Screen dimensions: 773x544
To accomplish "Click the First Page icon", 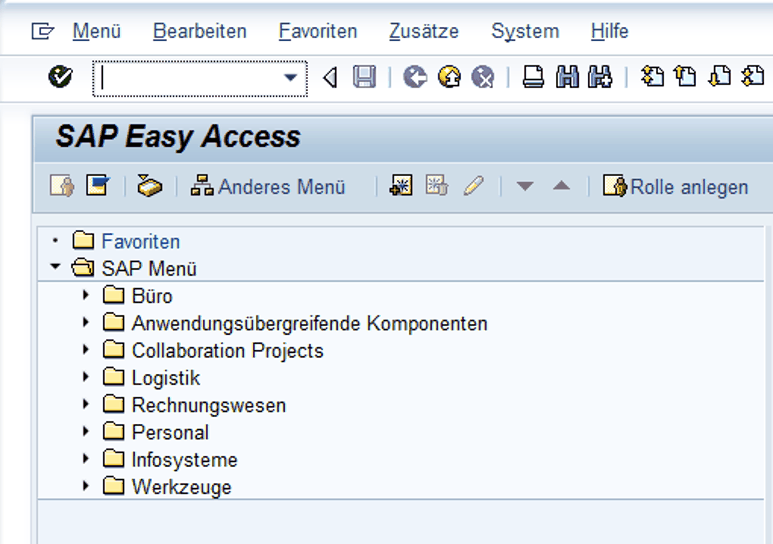I will coord(652,77).
